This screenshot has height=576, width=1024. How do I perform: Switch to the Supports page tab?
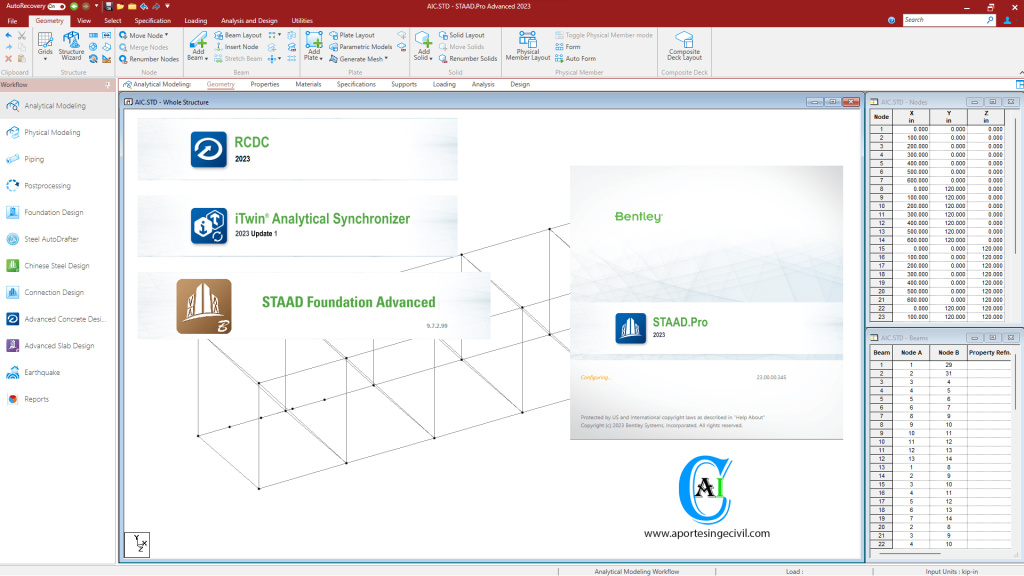click(x=404, y=85)
